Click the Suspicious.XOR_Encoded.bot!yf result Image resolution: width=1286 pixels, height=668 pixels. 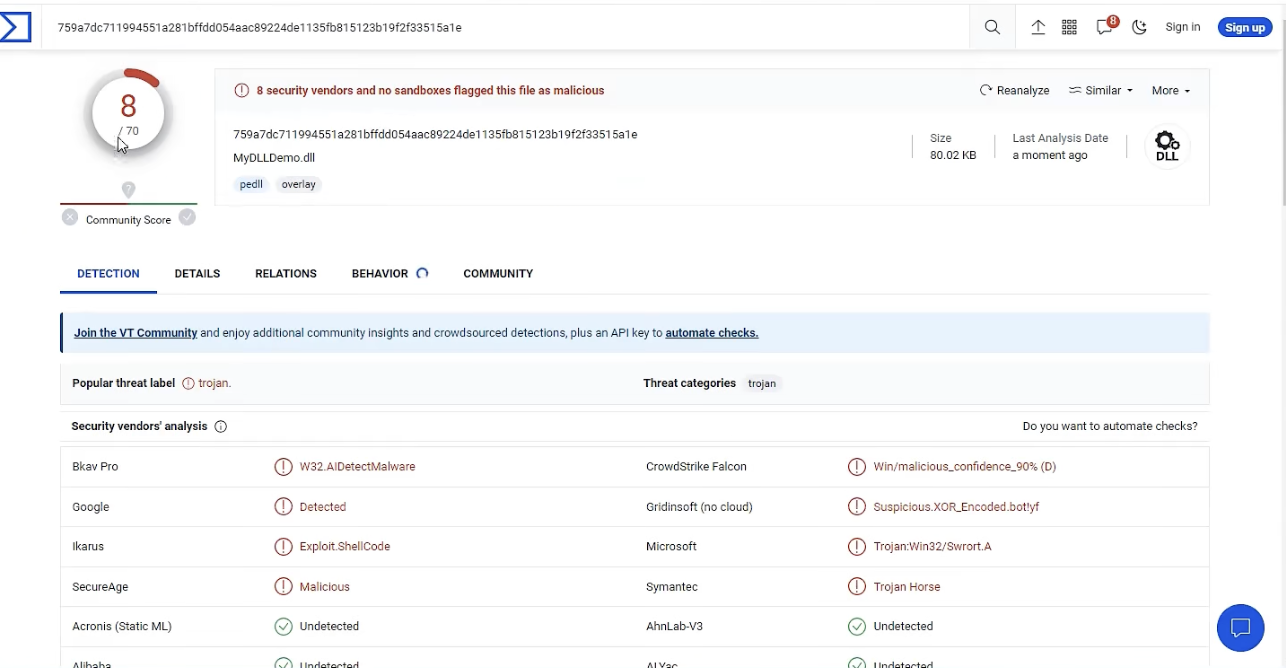(956, 507)
